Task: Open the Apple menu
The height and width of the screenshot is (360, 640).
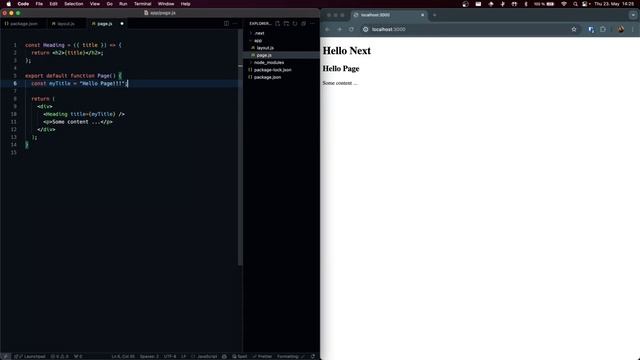Action: click(x=9, y=4)
